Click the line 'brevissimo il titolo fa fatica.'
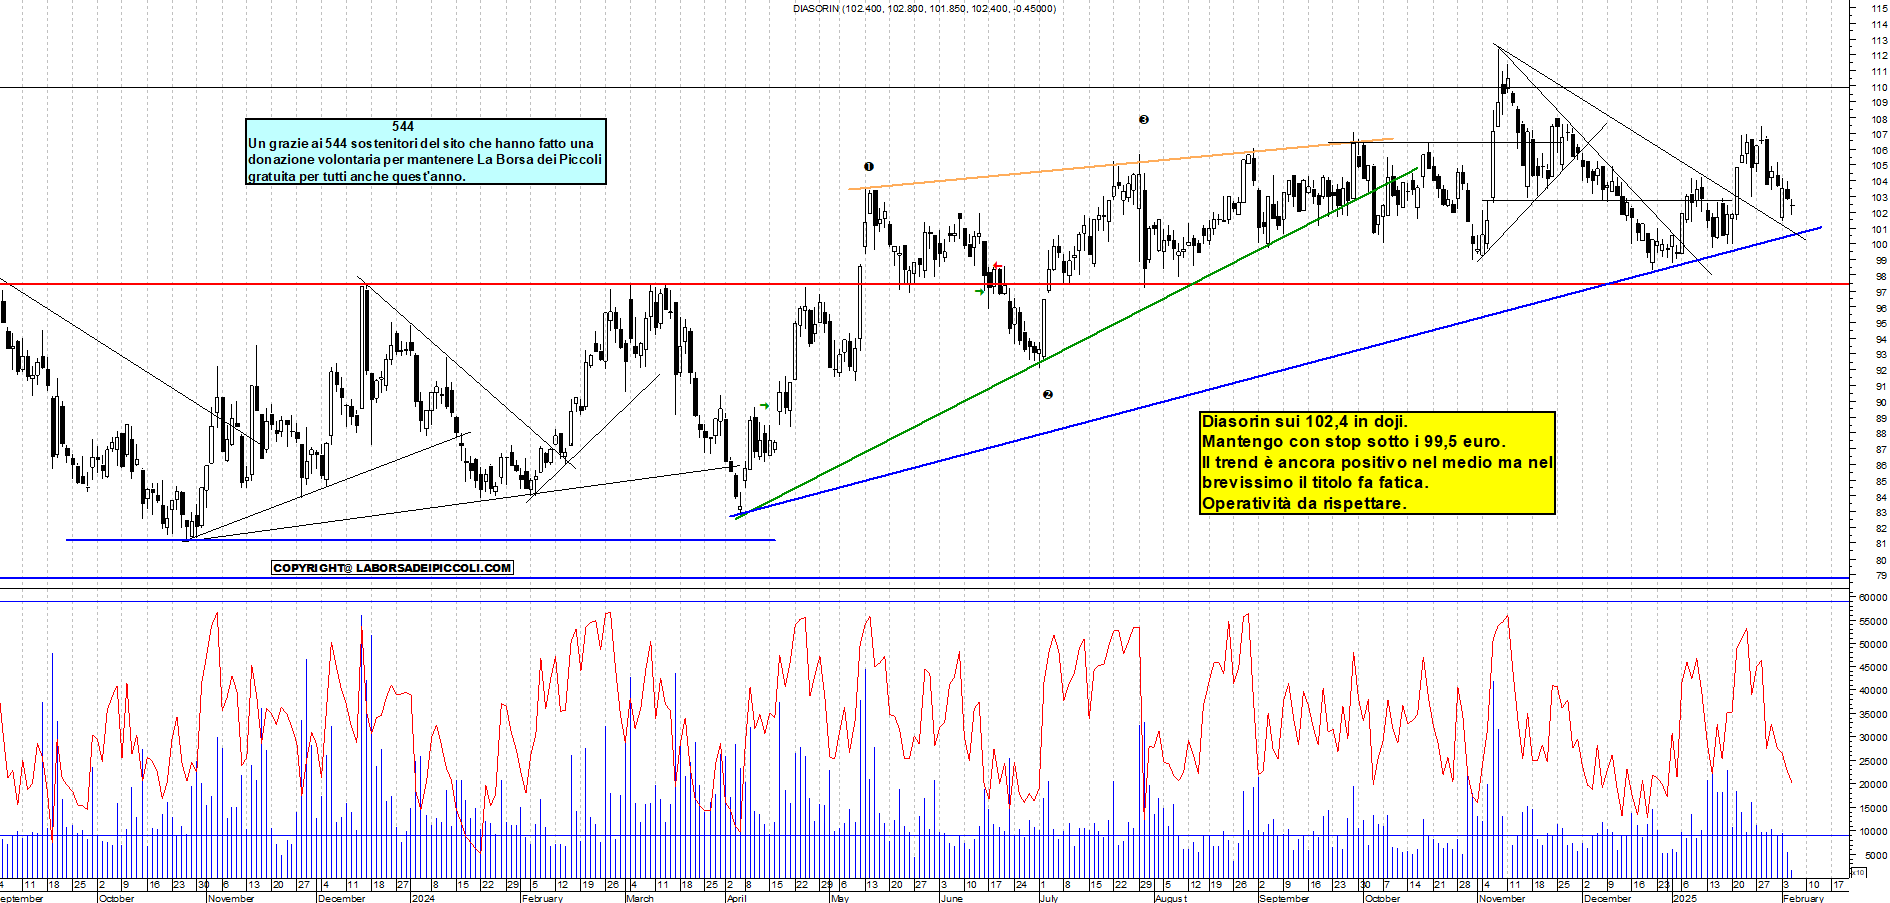The width and height of the screenshot is (1890, 903). point(1315,482)
